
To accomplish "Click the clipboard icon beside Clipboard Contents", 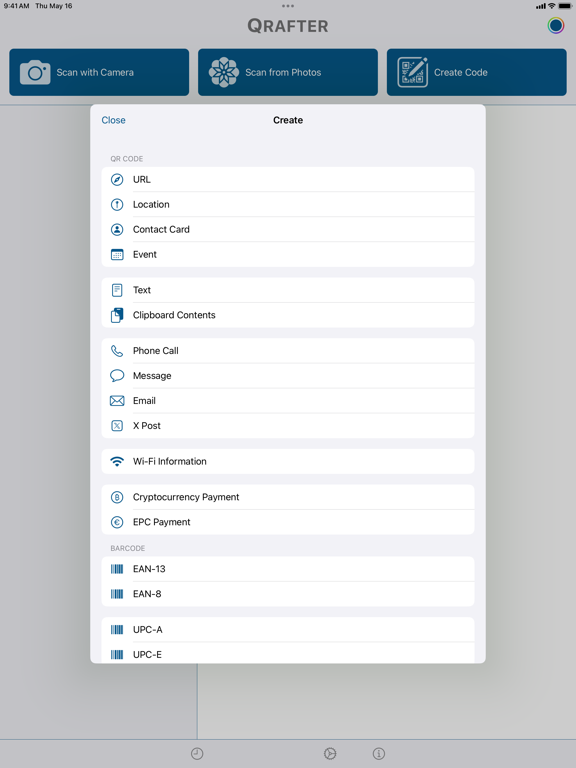I will pos(117,315).
